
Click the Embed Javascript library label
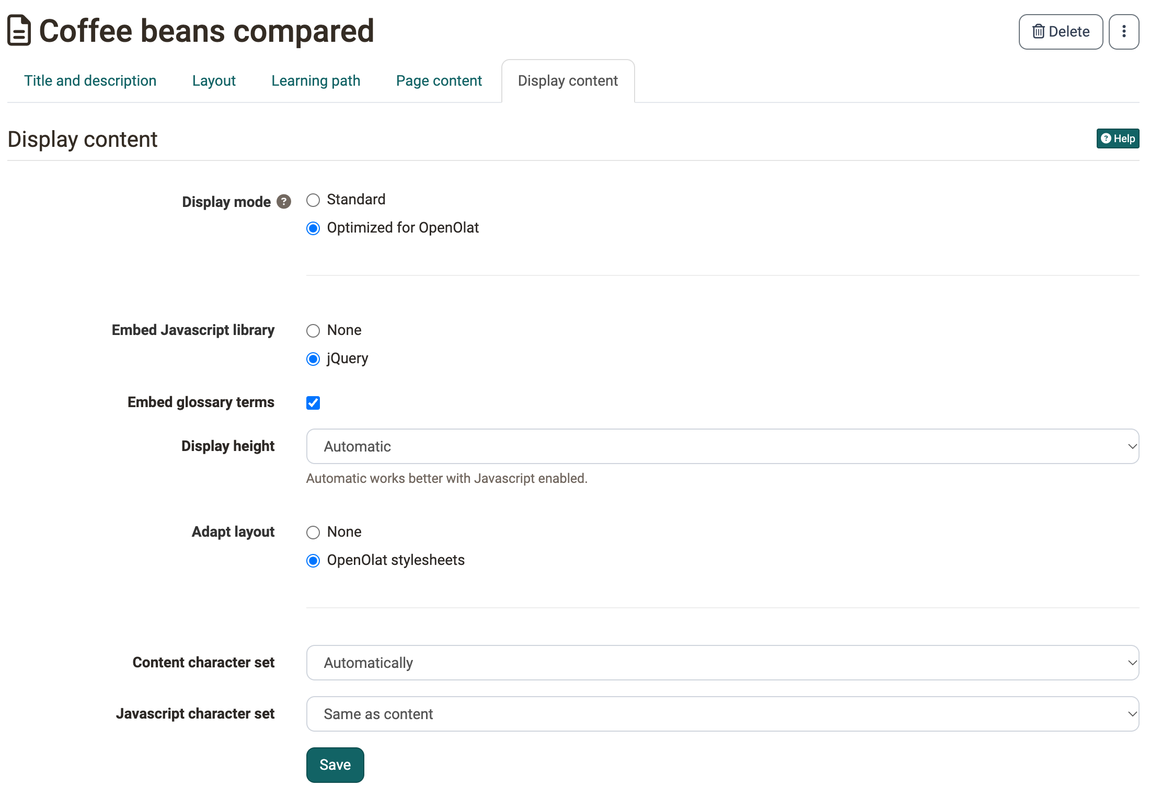click(x=193, y=330)
